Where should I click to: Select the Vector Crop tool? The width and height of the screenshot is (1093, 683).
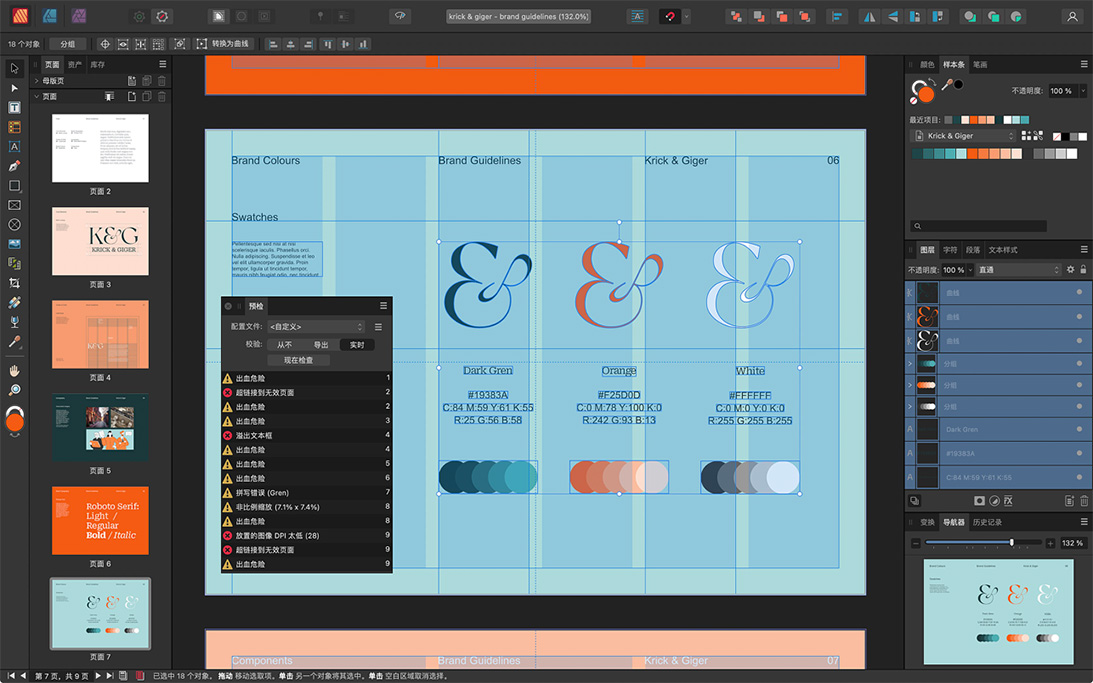click(x=14, y=283)
